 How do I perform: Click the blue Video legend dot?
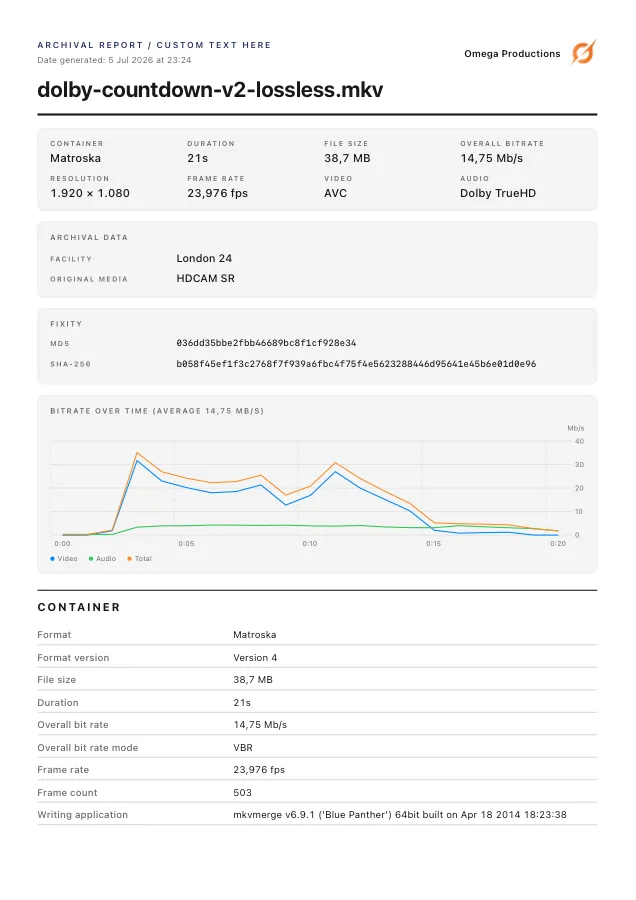pyautogui.click(x=53, y=558)
